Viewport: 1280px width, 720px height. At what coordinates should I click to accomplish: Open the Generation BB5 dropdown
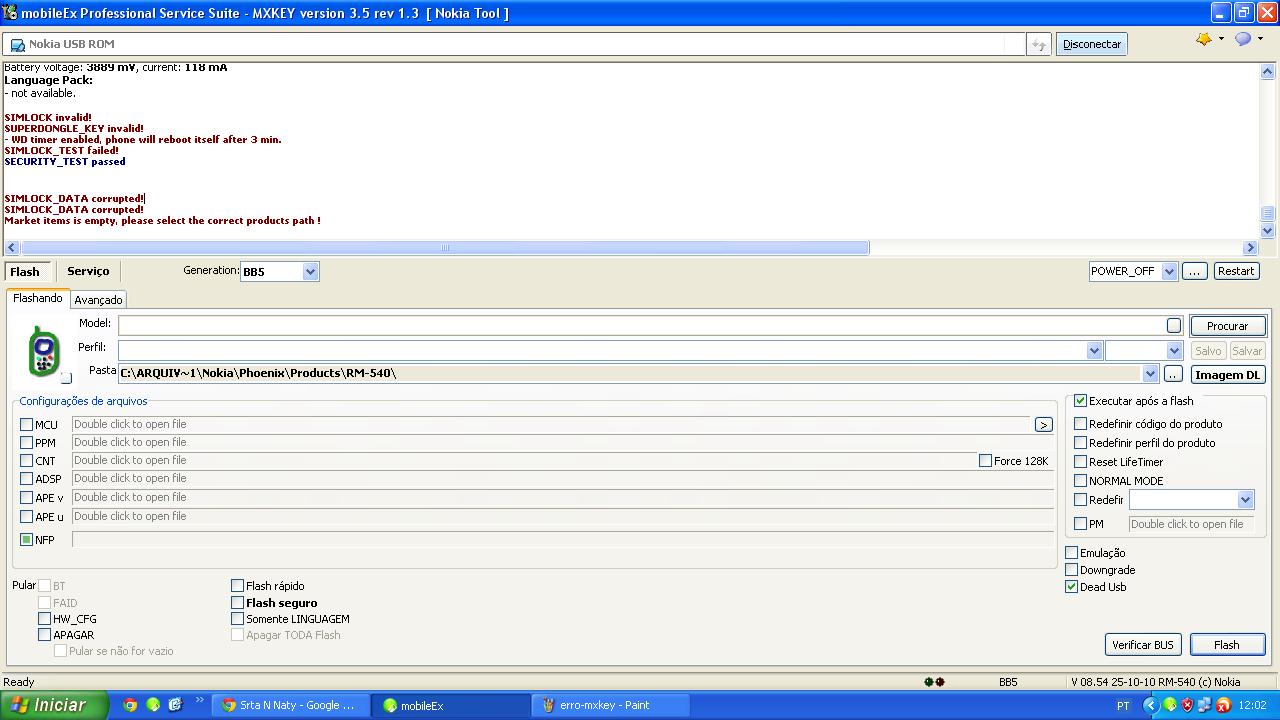pos(310,272)
